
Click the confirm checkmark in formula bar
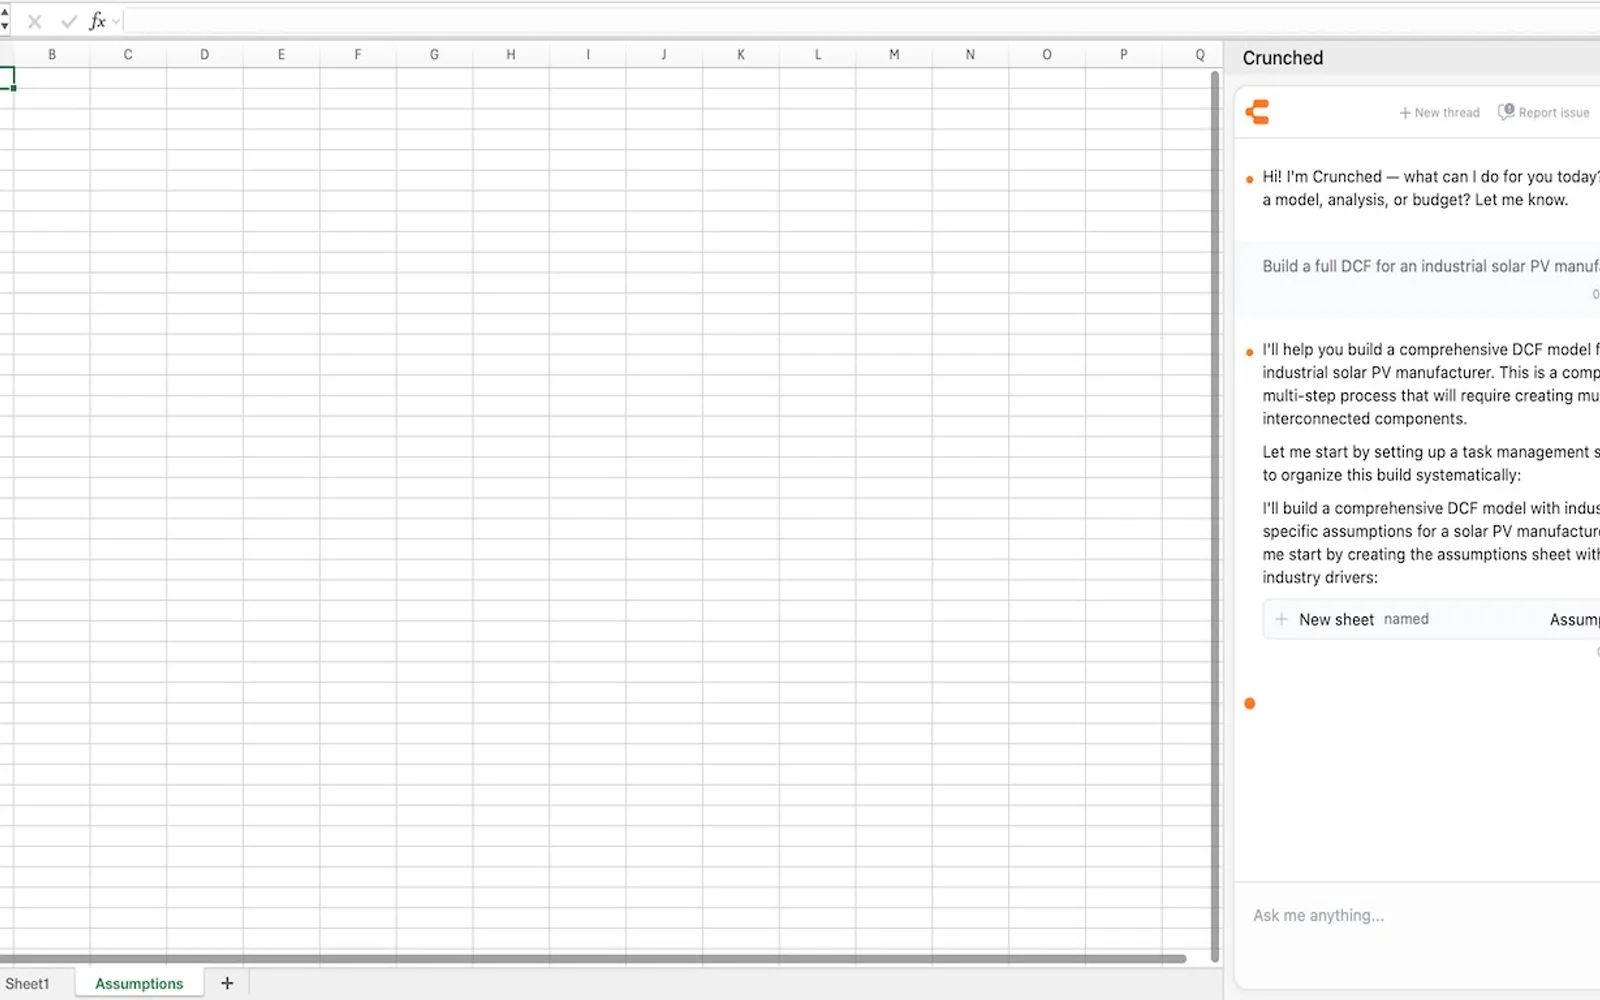pyautogui.click(x=68, y=21)
